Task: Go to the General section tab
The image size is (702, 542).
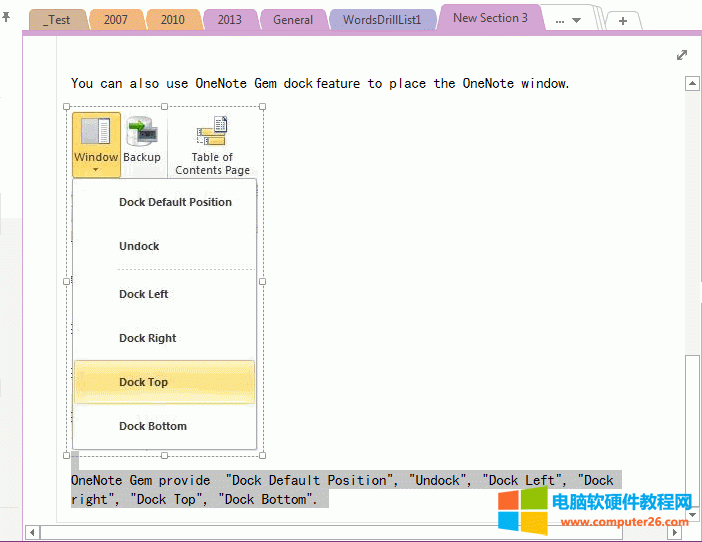Action: pyautogui.click(x=292, y=20)
